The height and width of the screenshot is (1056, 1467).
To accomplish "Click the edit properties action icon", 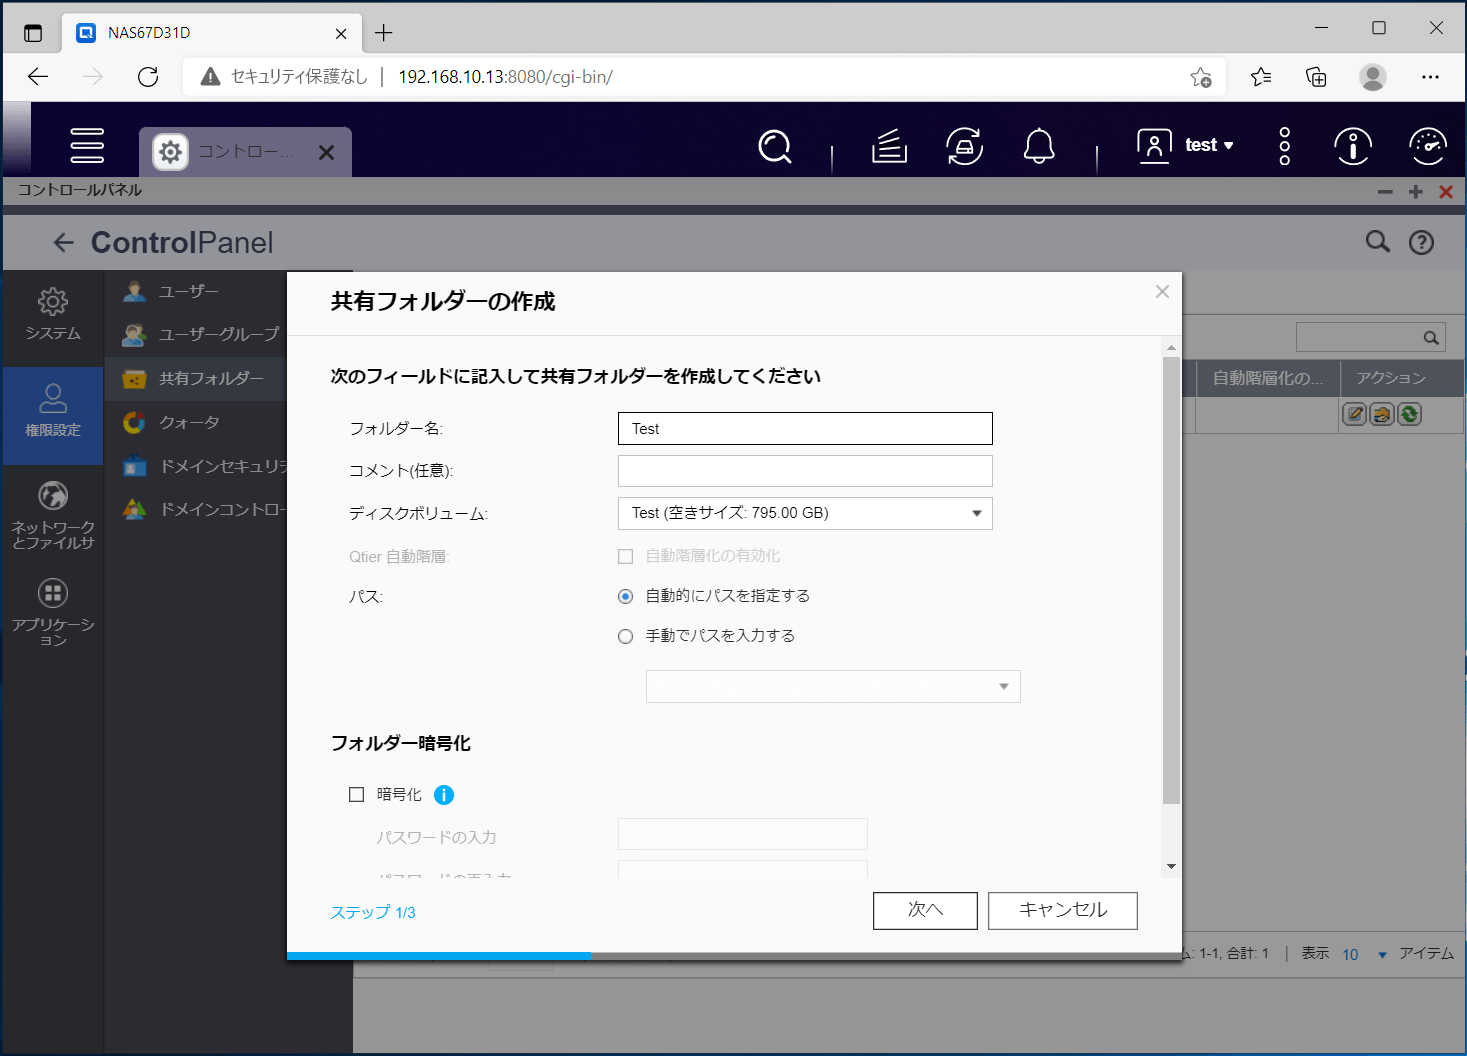I will 1354,414.
